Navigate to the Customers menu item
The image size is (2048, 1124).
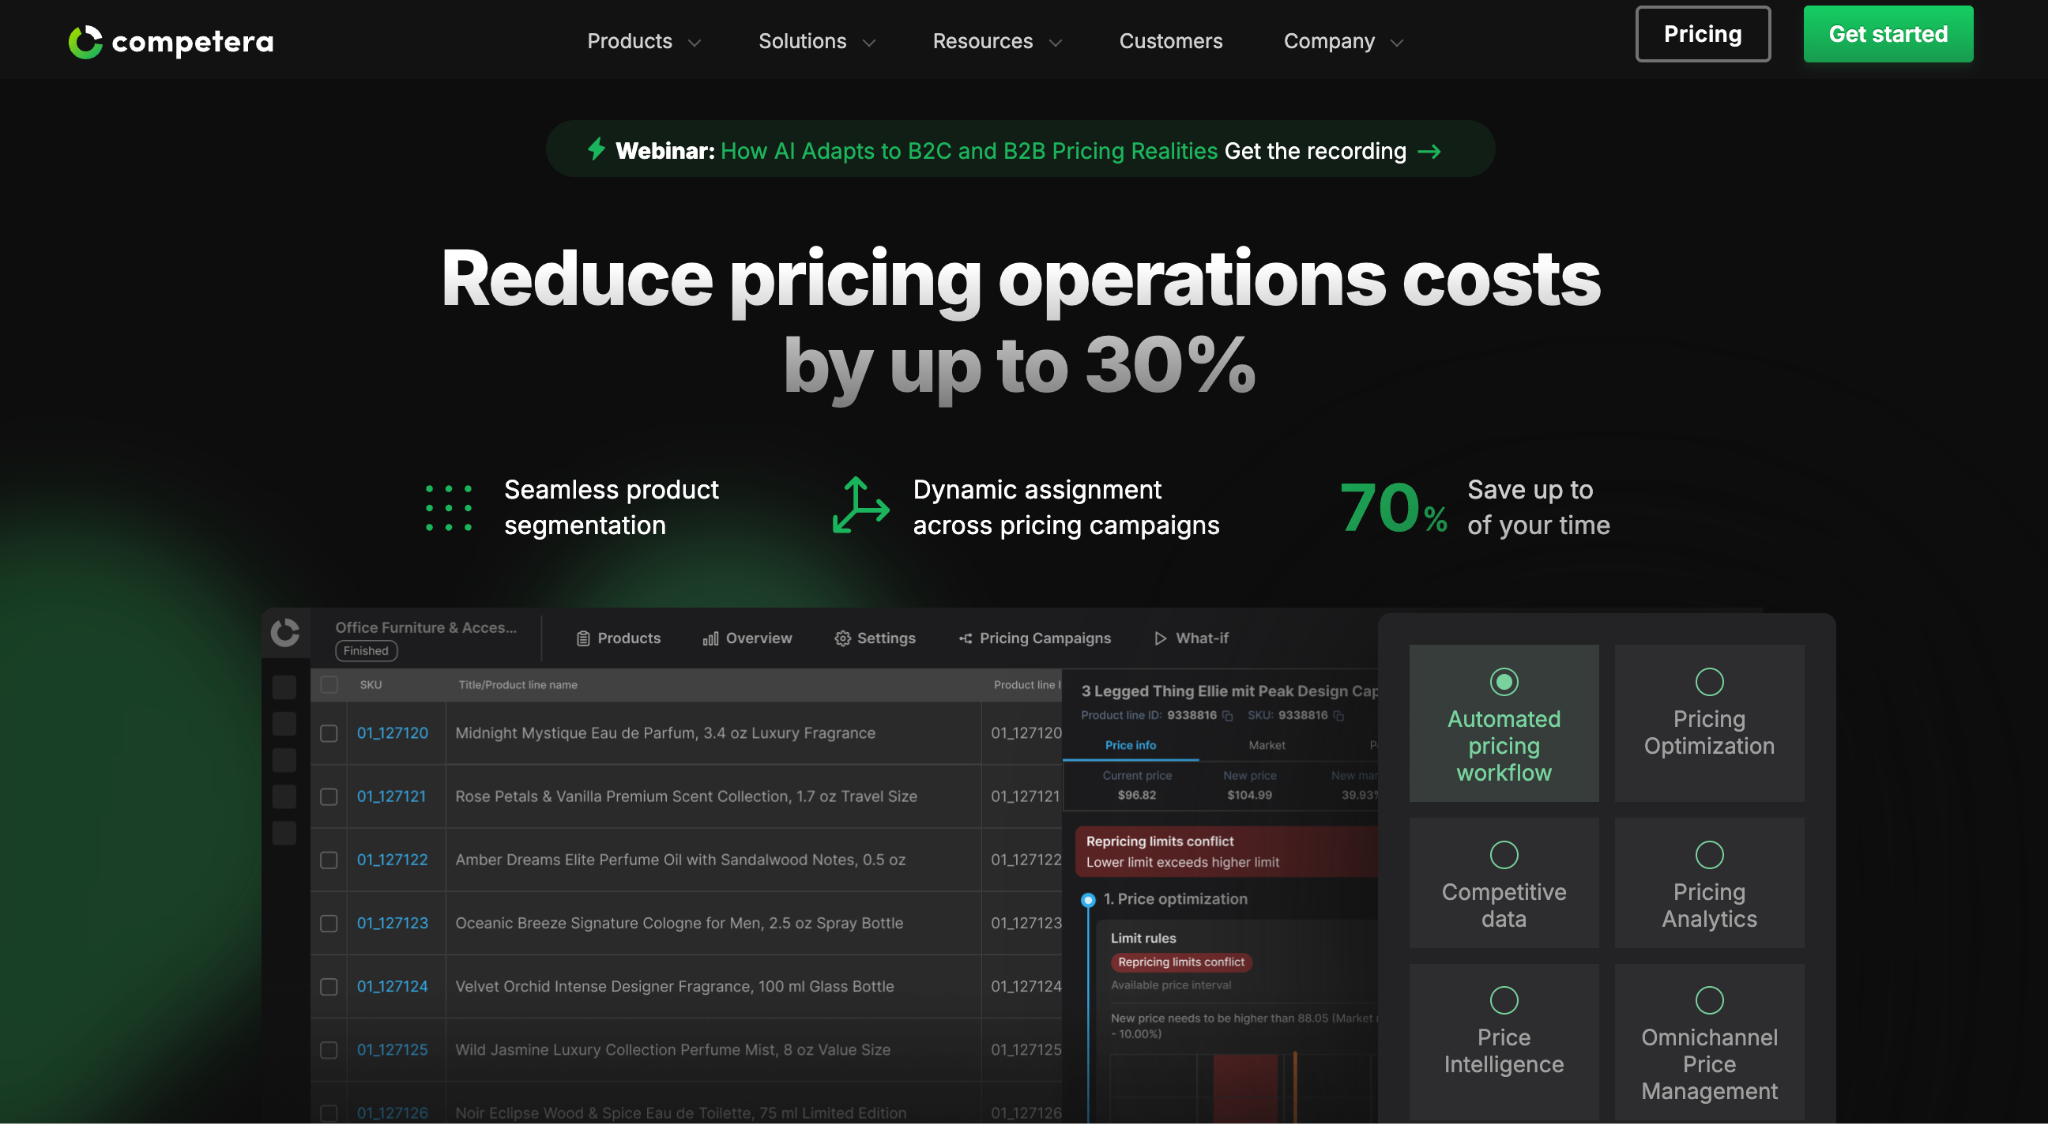pos(1170,41)
